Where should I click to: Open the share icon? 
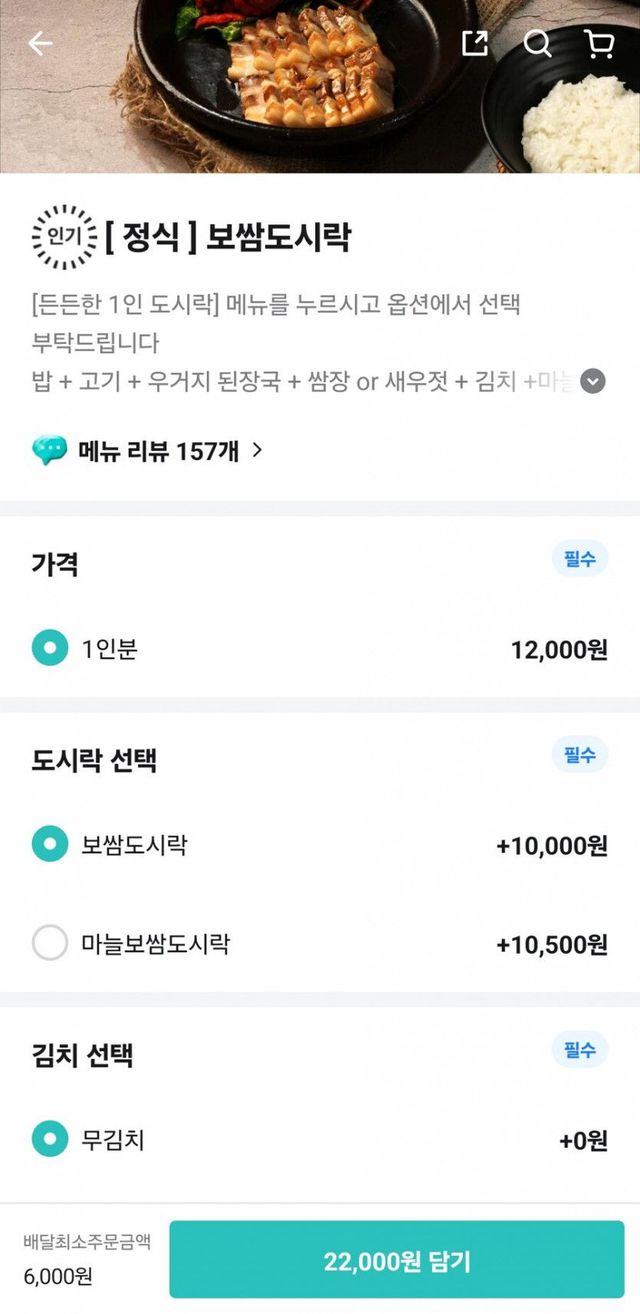tap(475, 43)
